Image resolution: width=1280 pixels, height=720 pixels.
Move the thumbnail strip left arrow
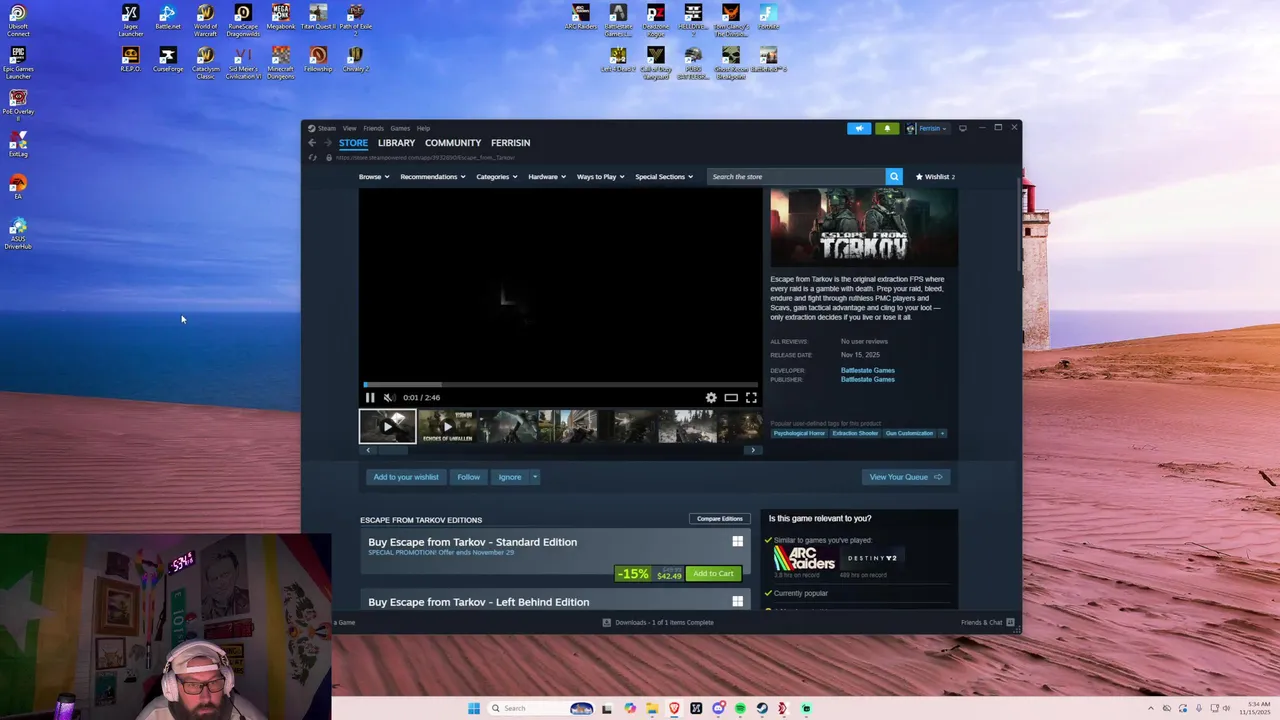pyautogui.click(x=367, y=450)
